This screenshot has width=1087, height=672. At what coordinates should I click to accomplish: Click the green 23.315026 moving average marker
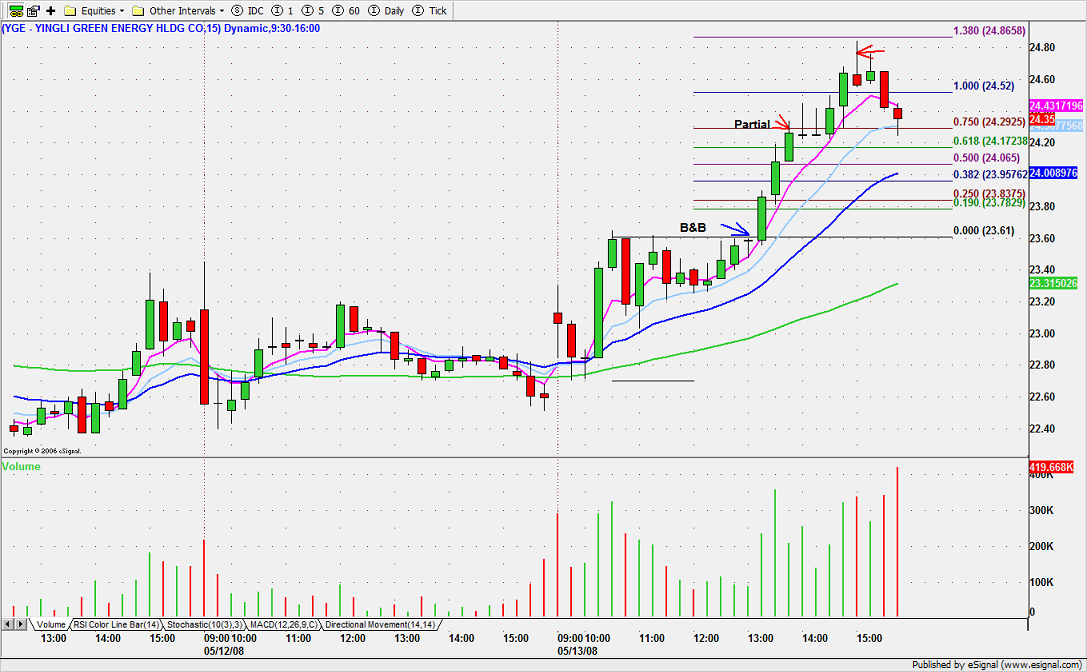[1053, 283]
